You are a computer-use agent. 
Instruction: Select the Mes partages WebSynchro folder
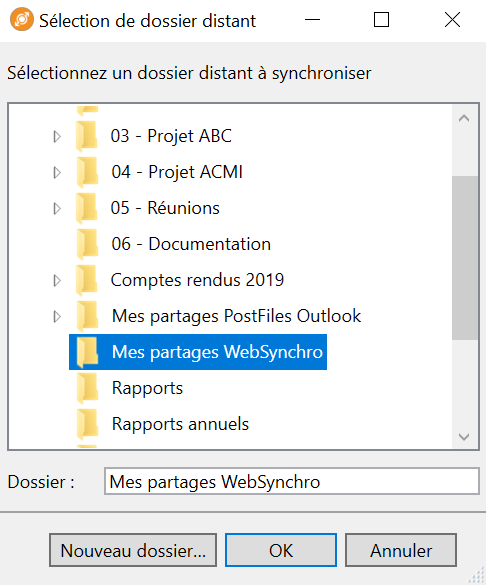[198, 352]
